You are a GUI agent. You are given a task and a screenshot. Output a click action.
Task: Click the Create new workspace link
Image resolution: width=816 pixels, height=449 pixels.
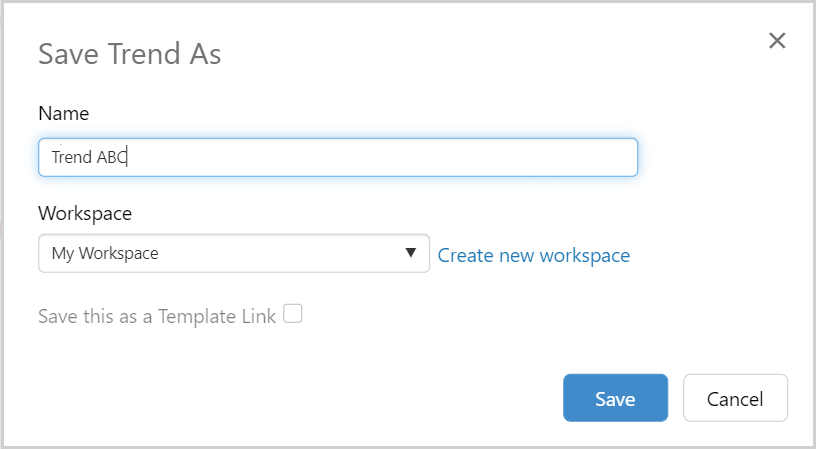[x=534, y=255]
